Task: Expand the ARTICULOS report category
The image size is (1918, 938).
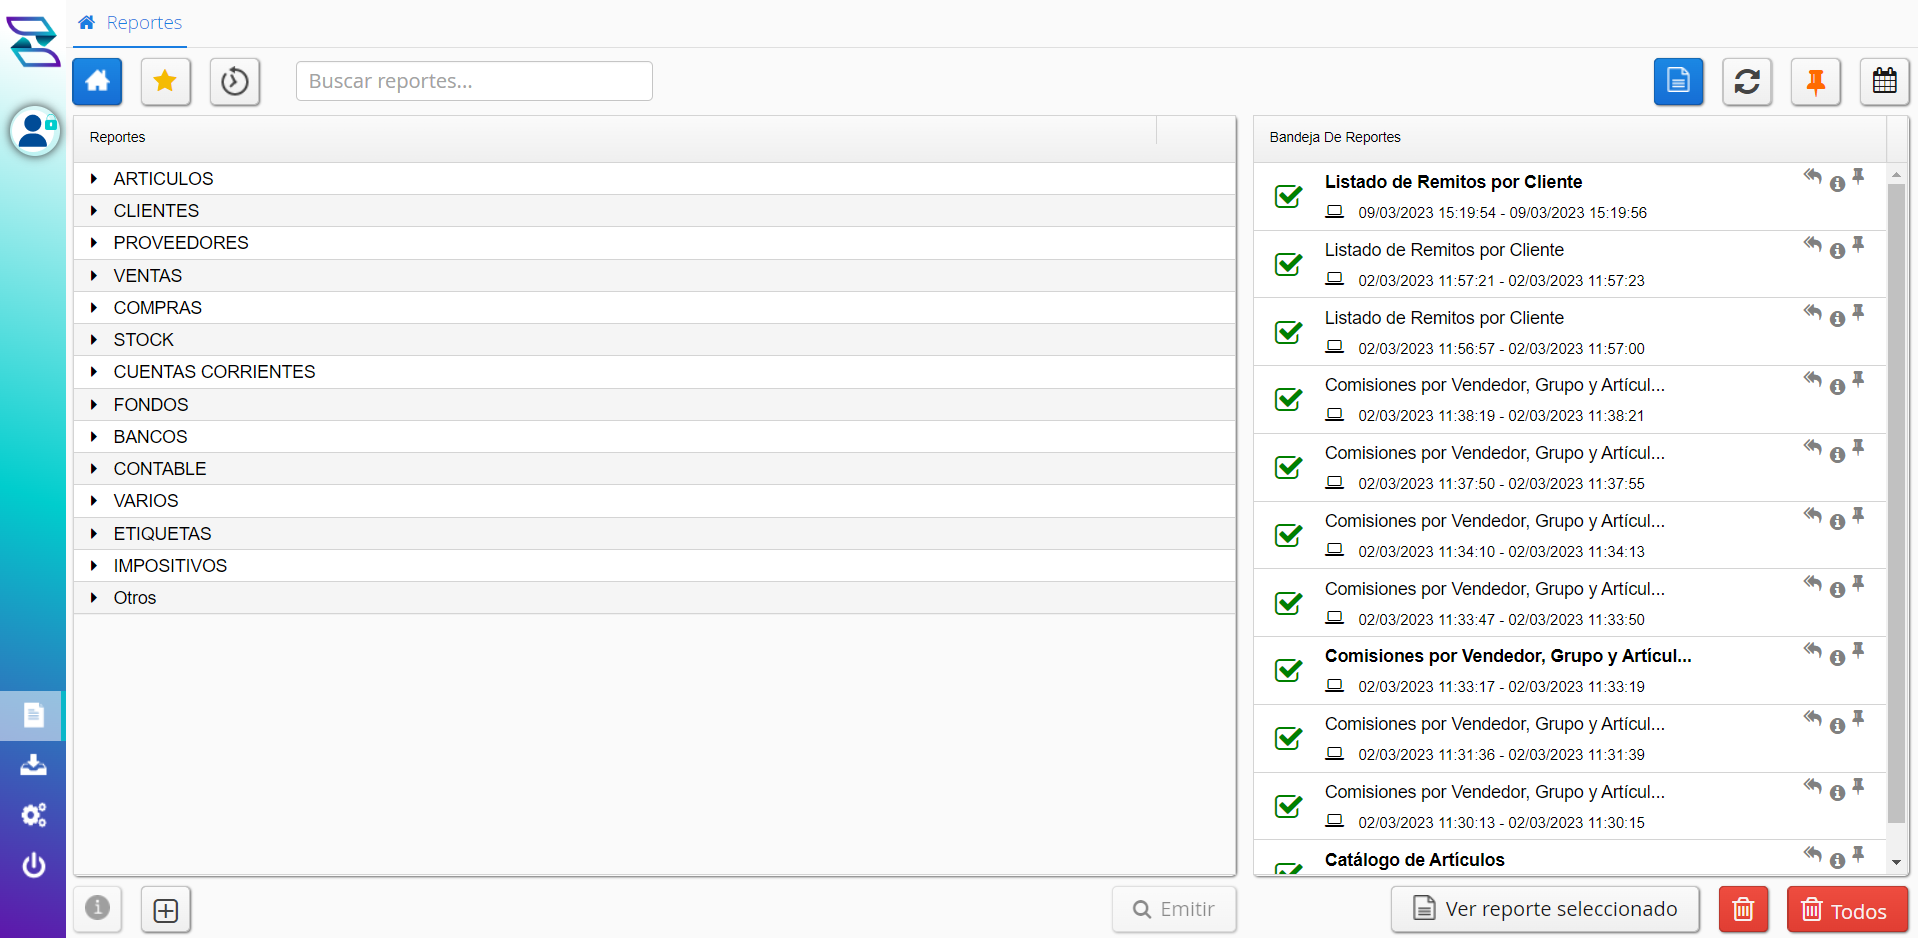Action: tap(94, 179)
